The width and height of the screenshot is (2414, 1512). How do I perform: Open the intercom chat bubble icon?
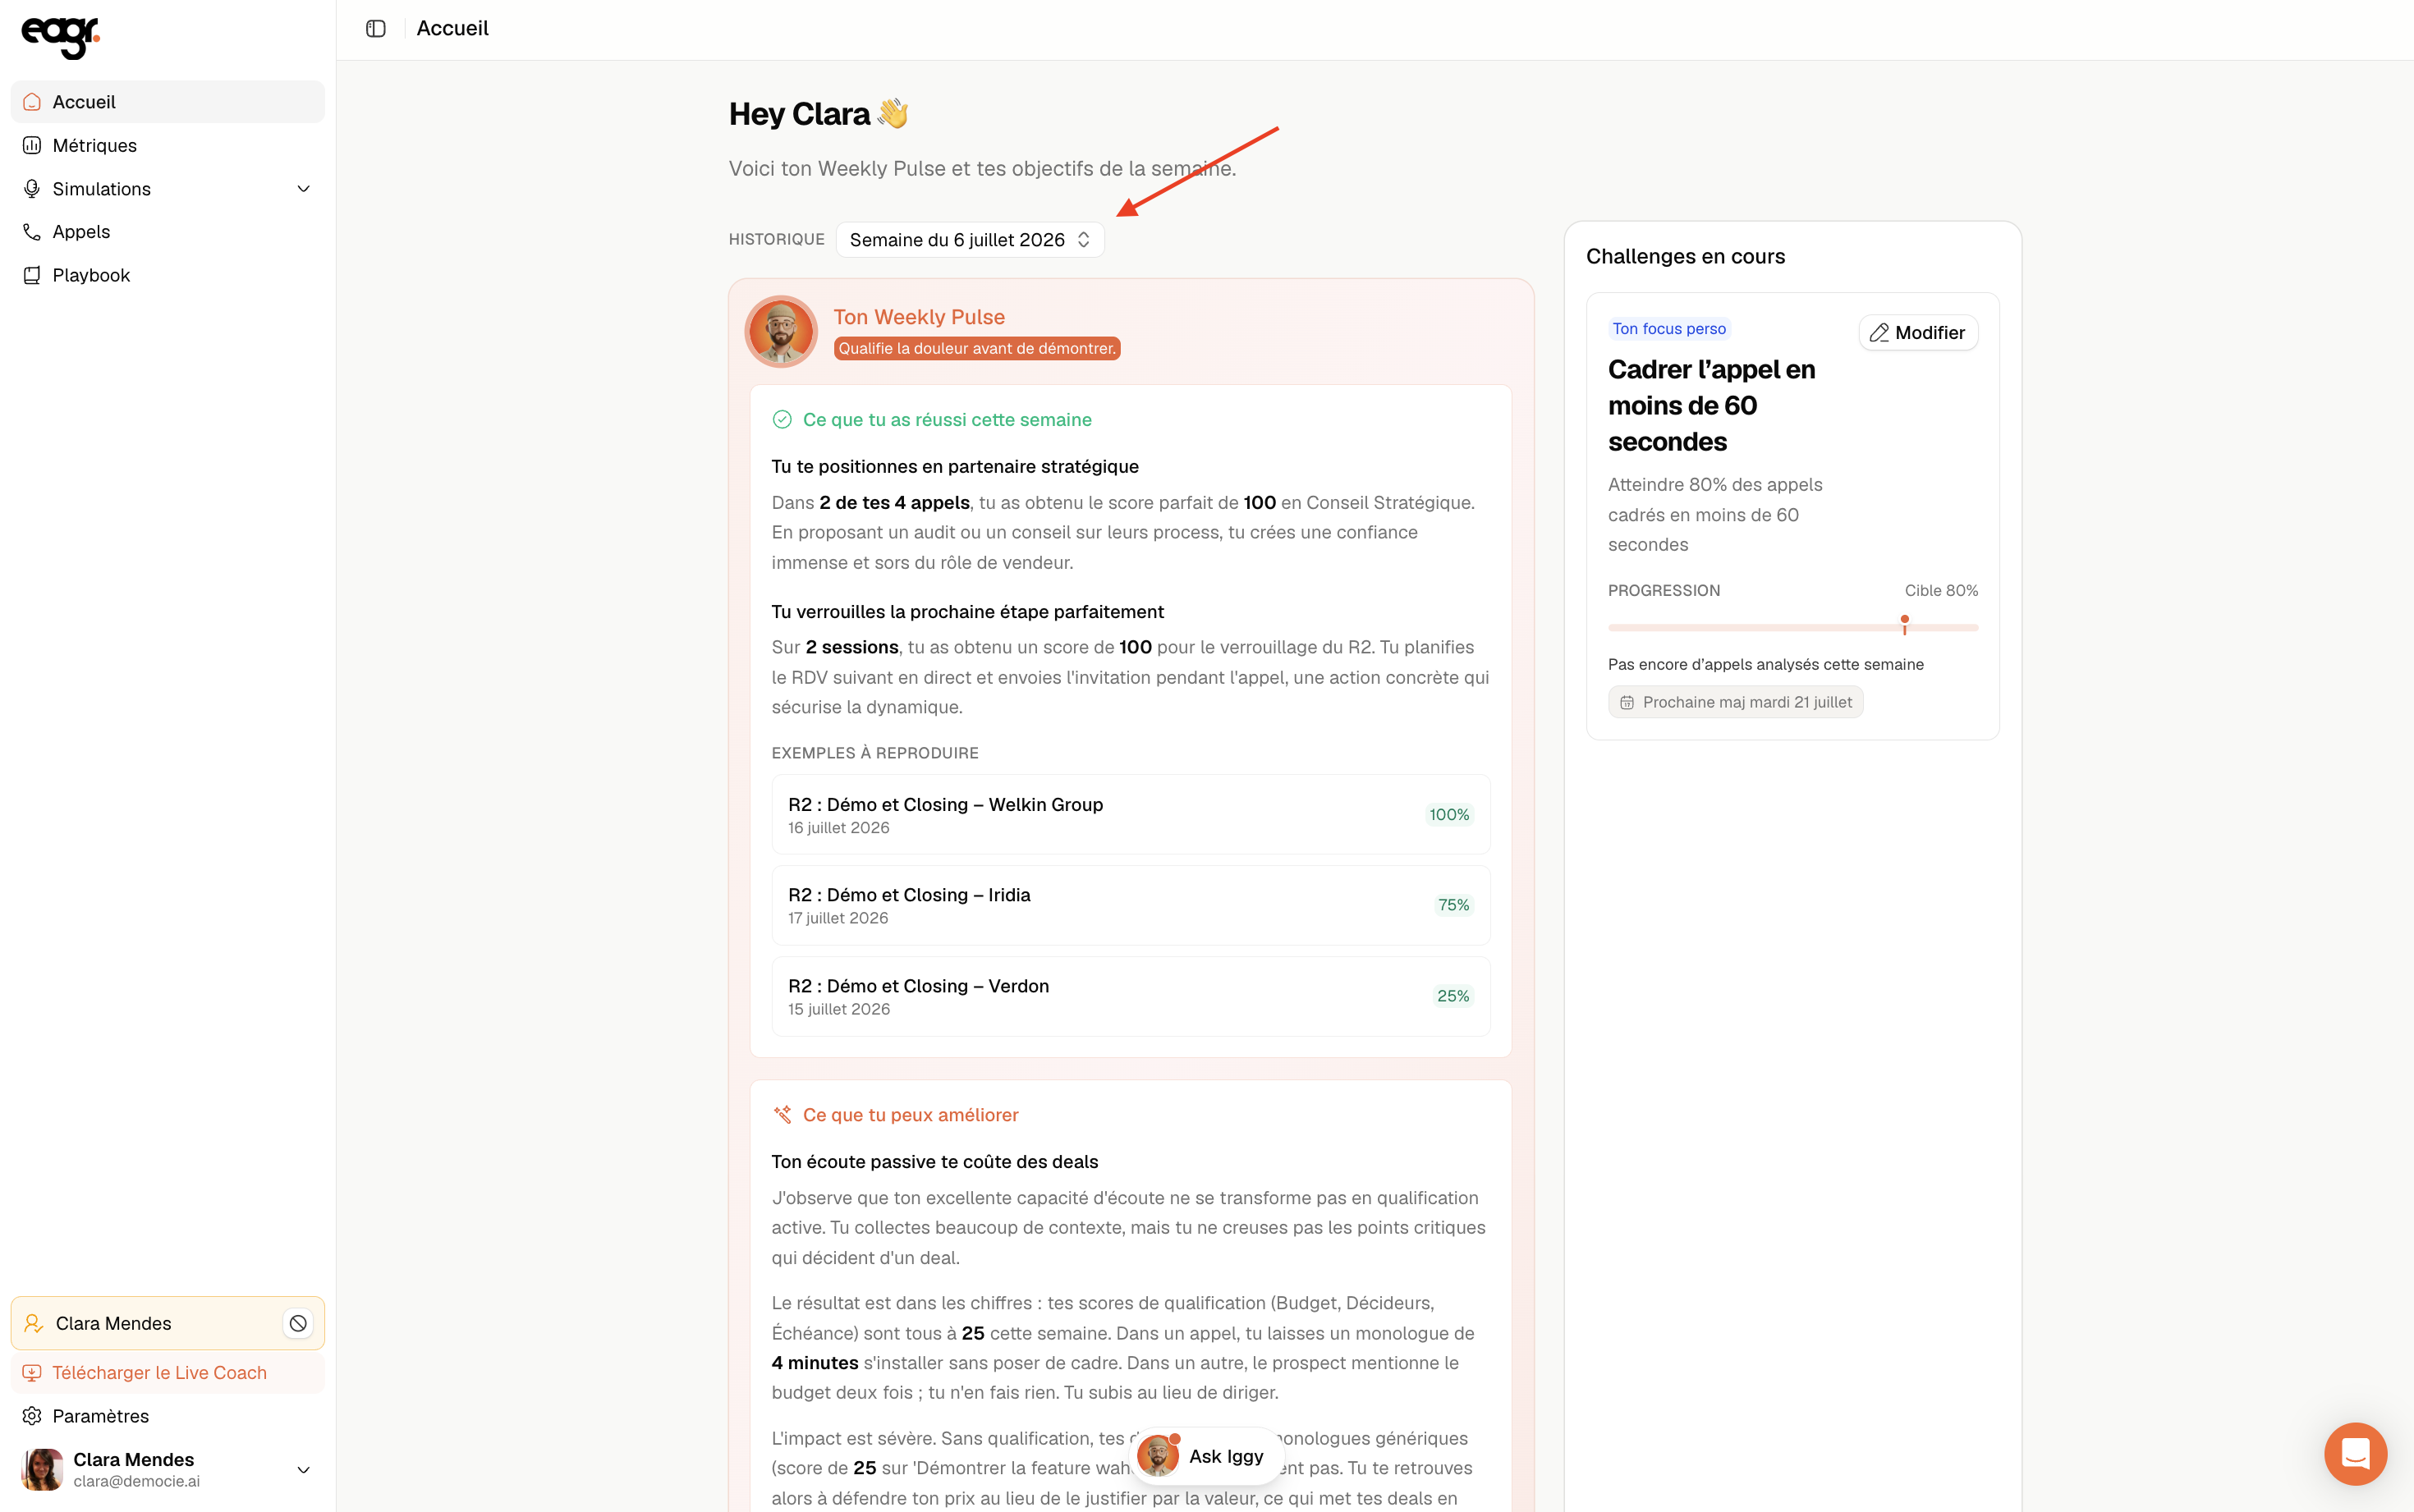click(x=2355, y=1453)
